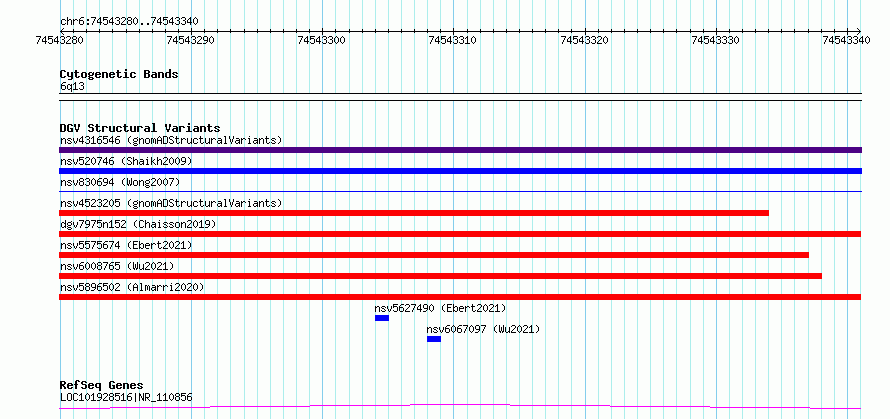
Task: Open nsv6067097 (Wu2021) variant label
Action: [483, 329]
